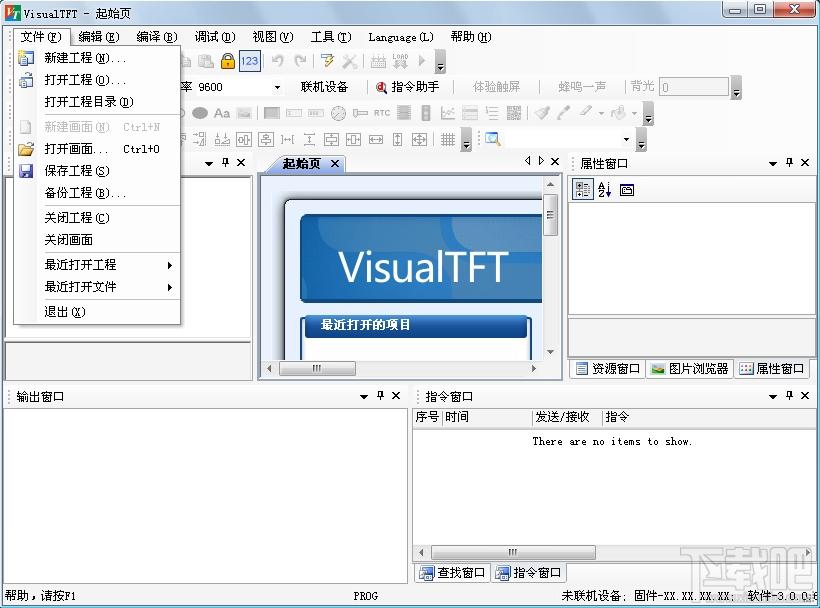Choose 新建工程 from the File menu
Screen dimensions: 820x608
[98, 58]
